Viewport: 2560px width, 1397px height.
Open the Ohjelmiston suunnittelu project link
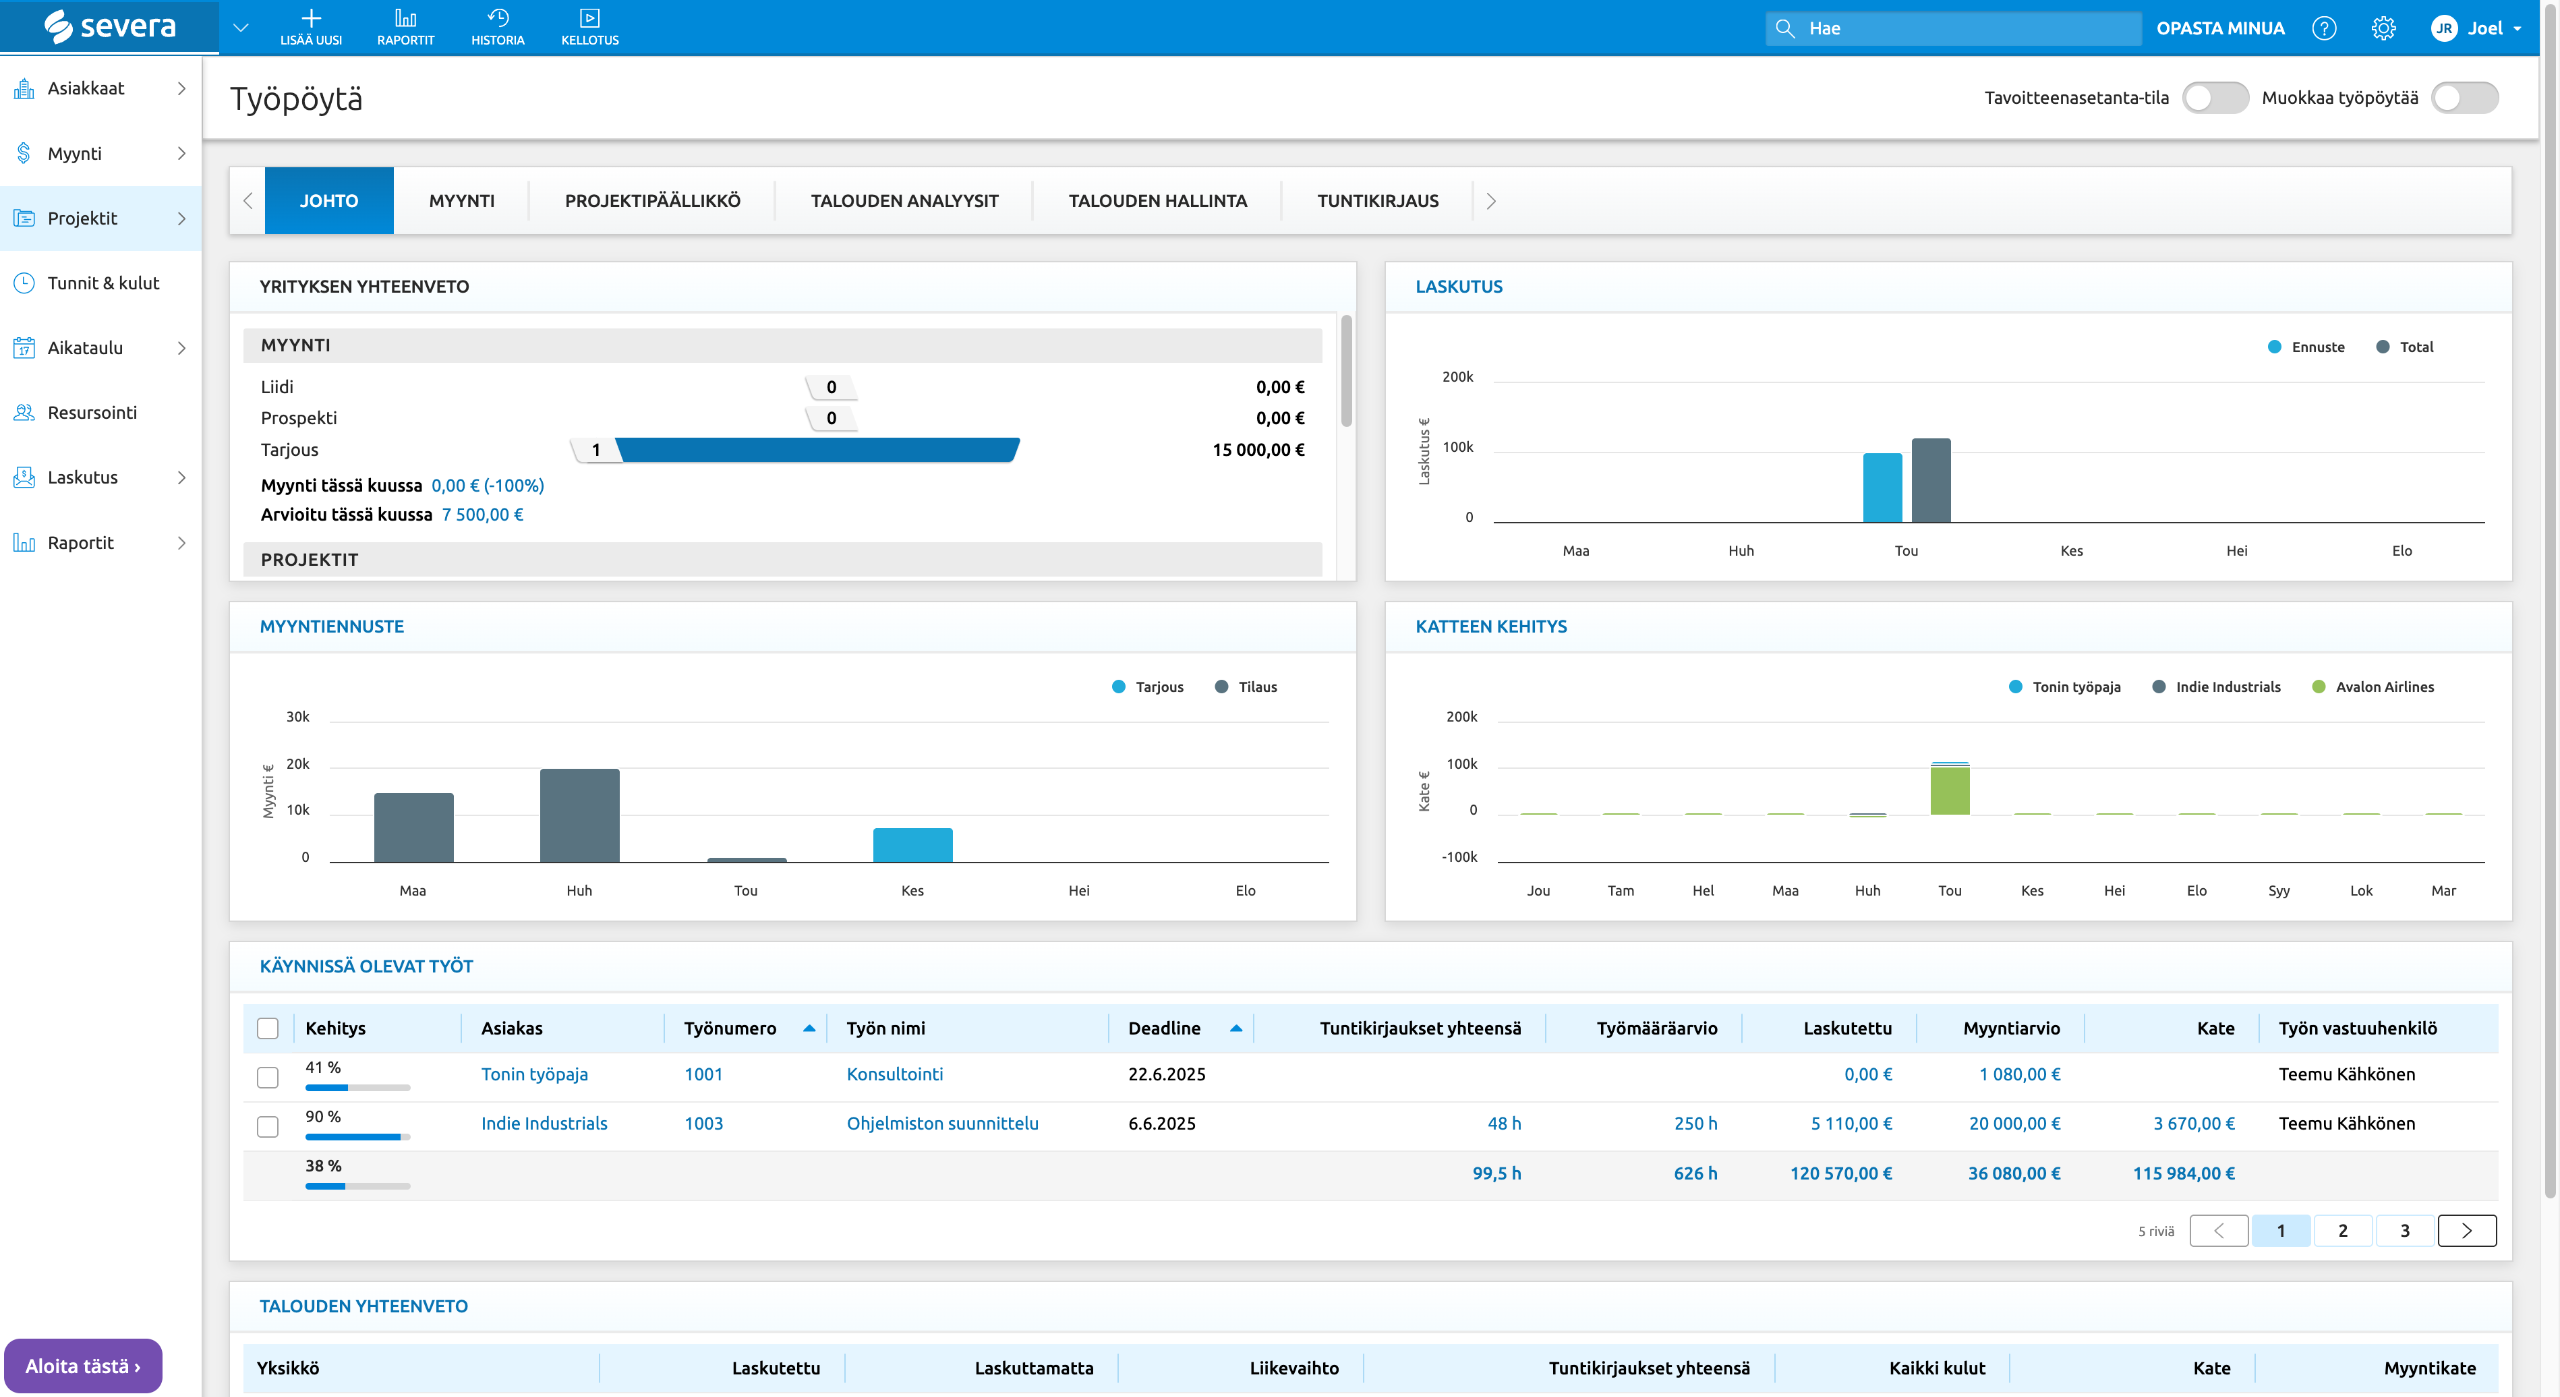[942, 1123]
